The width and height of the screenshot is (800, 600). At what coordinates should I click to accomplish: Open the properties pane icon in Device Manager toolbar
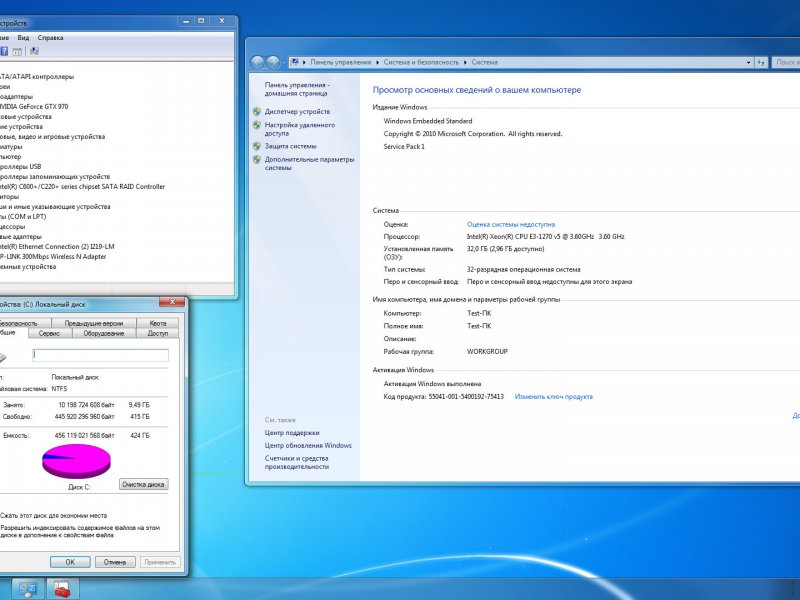17,51
